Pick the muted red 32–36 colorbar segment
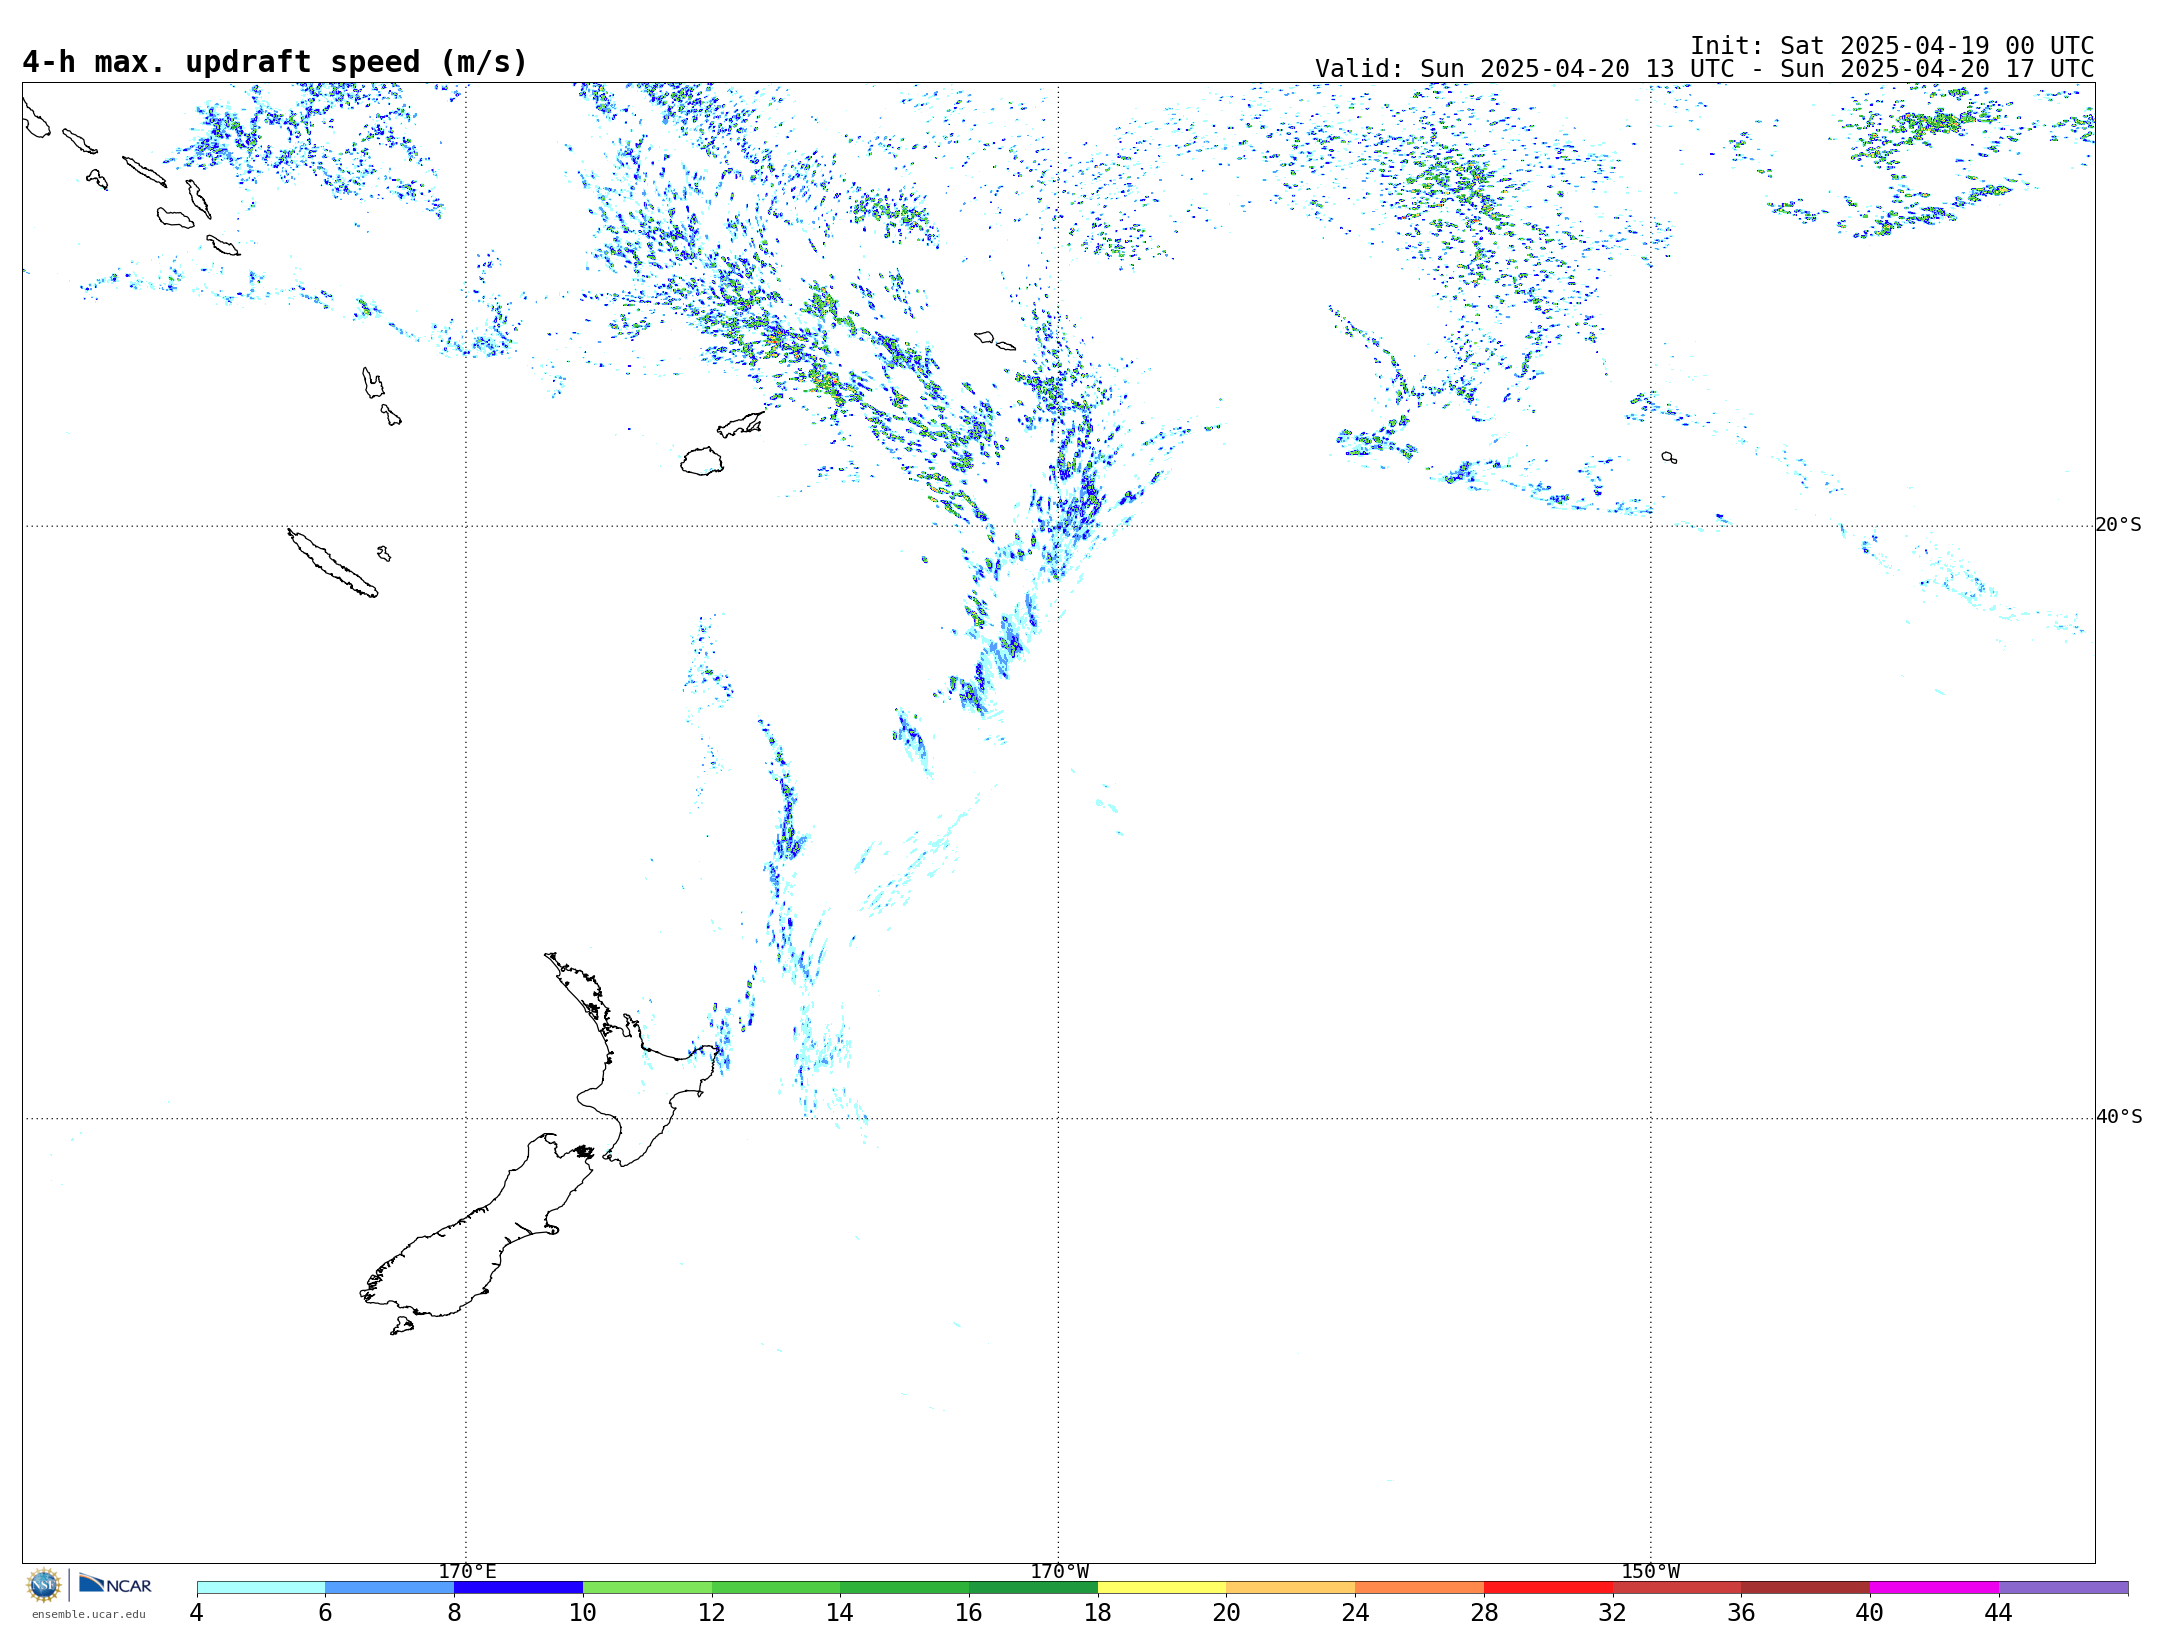The height and width of the screenshot is (1626, 2160). coord(1677,1588)
